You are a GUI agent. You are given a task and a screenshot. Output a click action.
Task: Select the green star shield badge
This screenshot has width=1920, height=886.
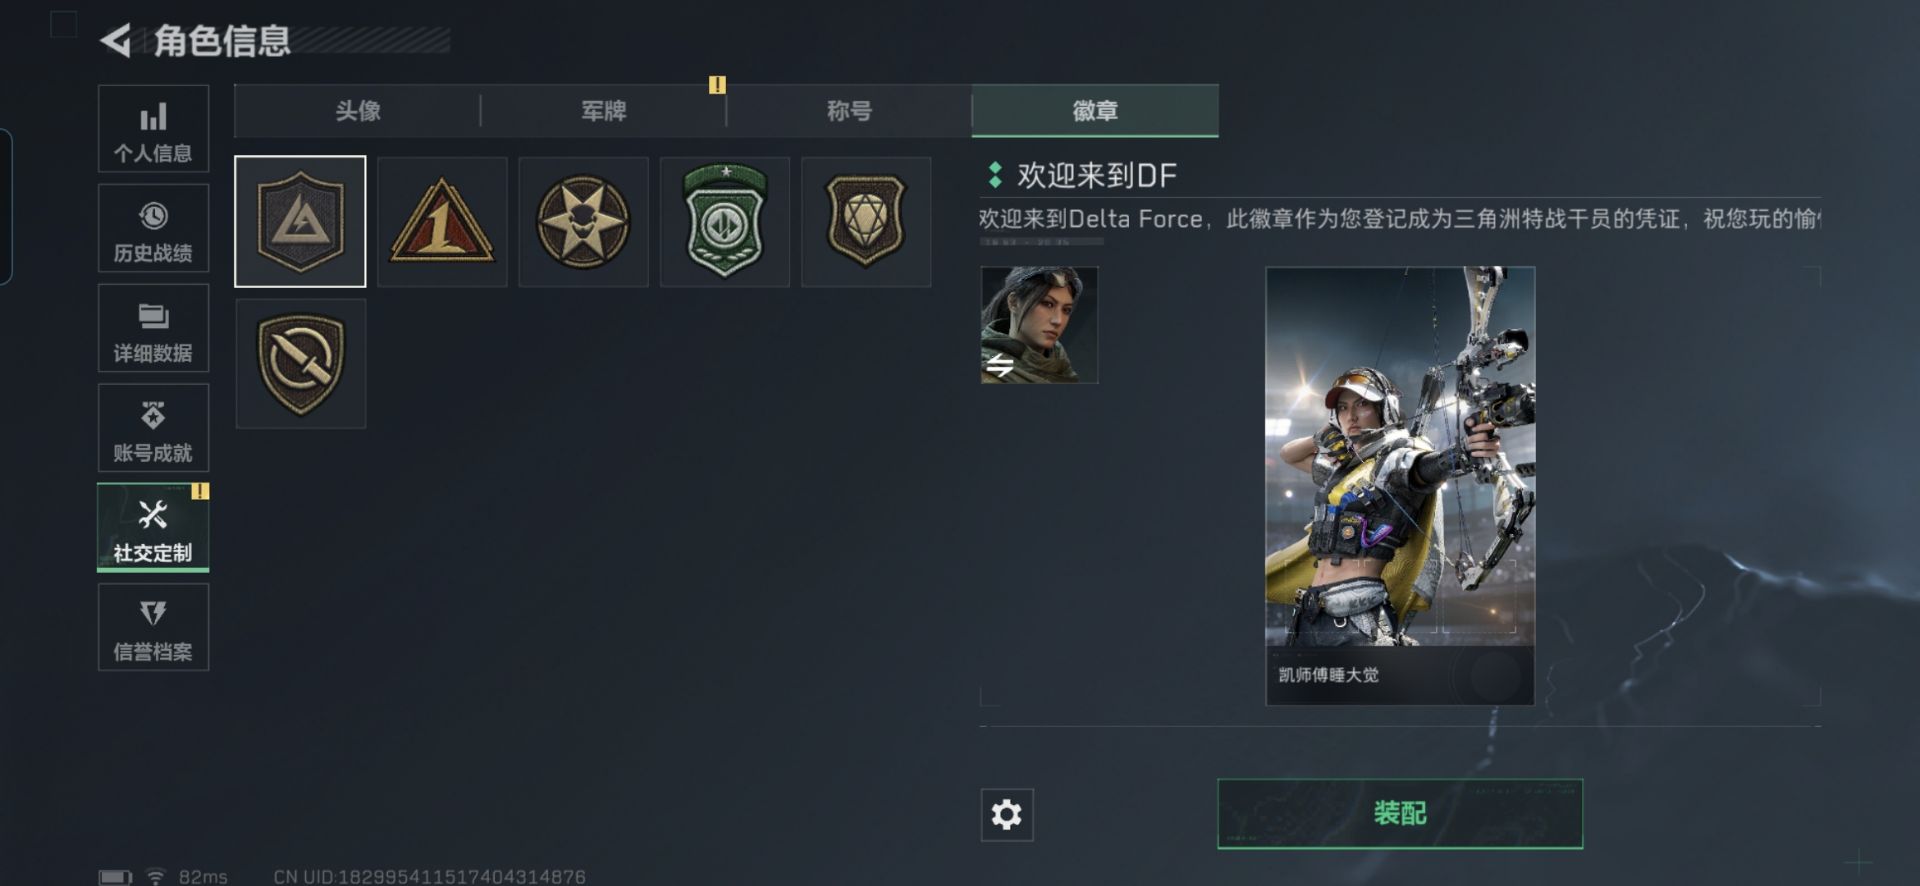coord(725,221)
